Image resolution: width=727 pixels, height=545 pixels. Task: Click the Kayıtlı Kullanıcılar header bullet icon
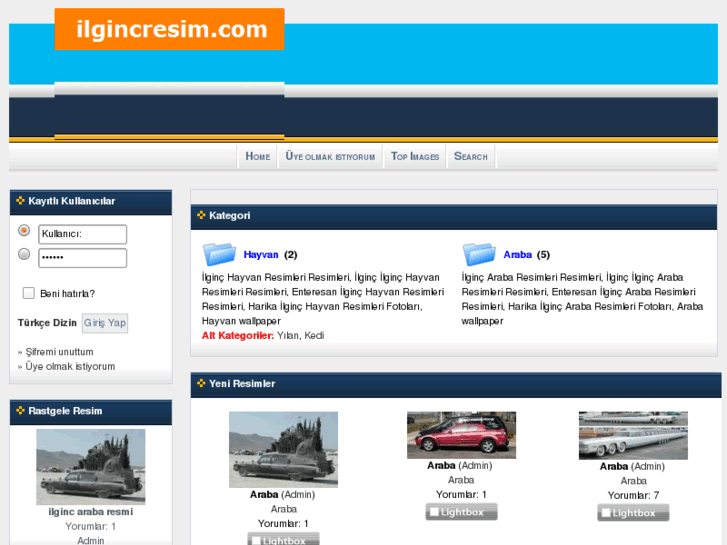point(20,201)
